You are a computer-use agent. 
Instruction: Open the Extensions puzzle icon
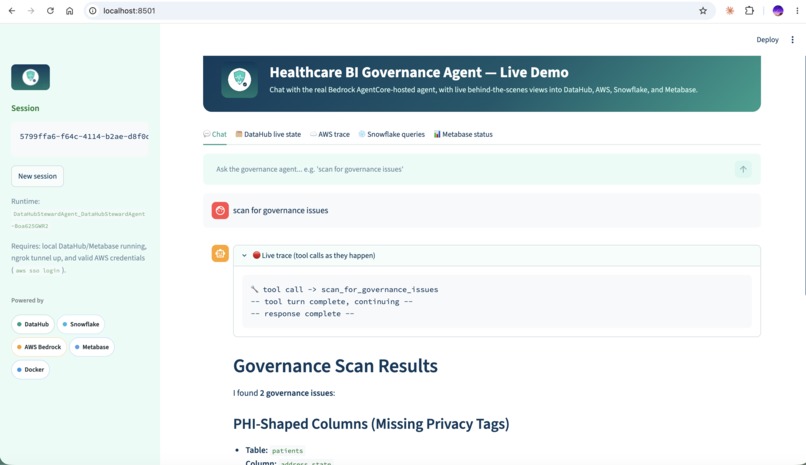pyautogui.click(x=749, y=11)
